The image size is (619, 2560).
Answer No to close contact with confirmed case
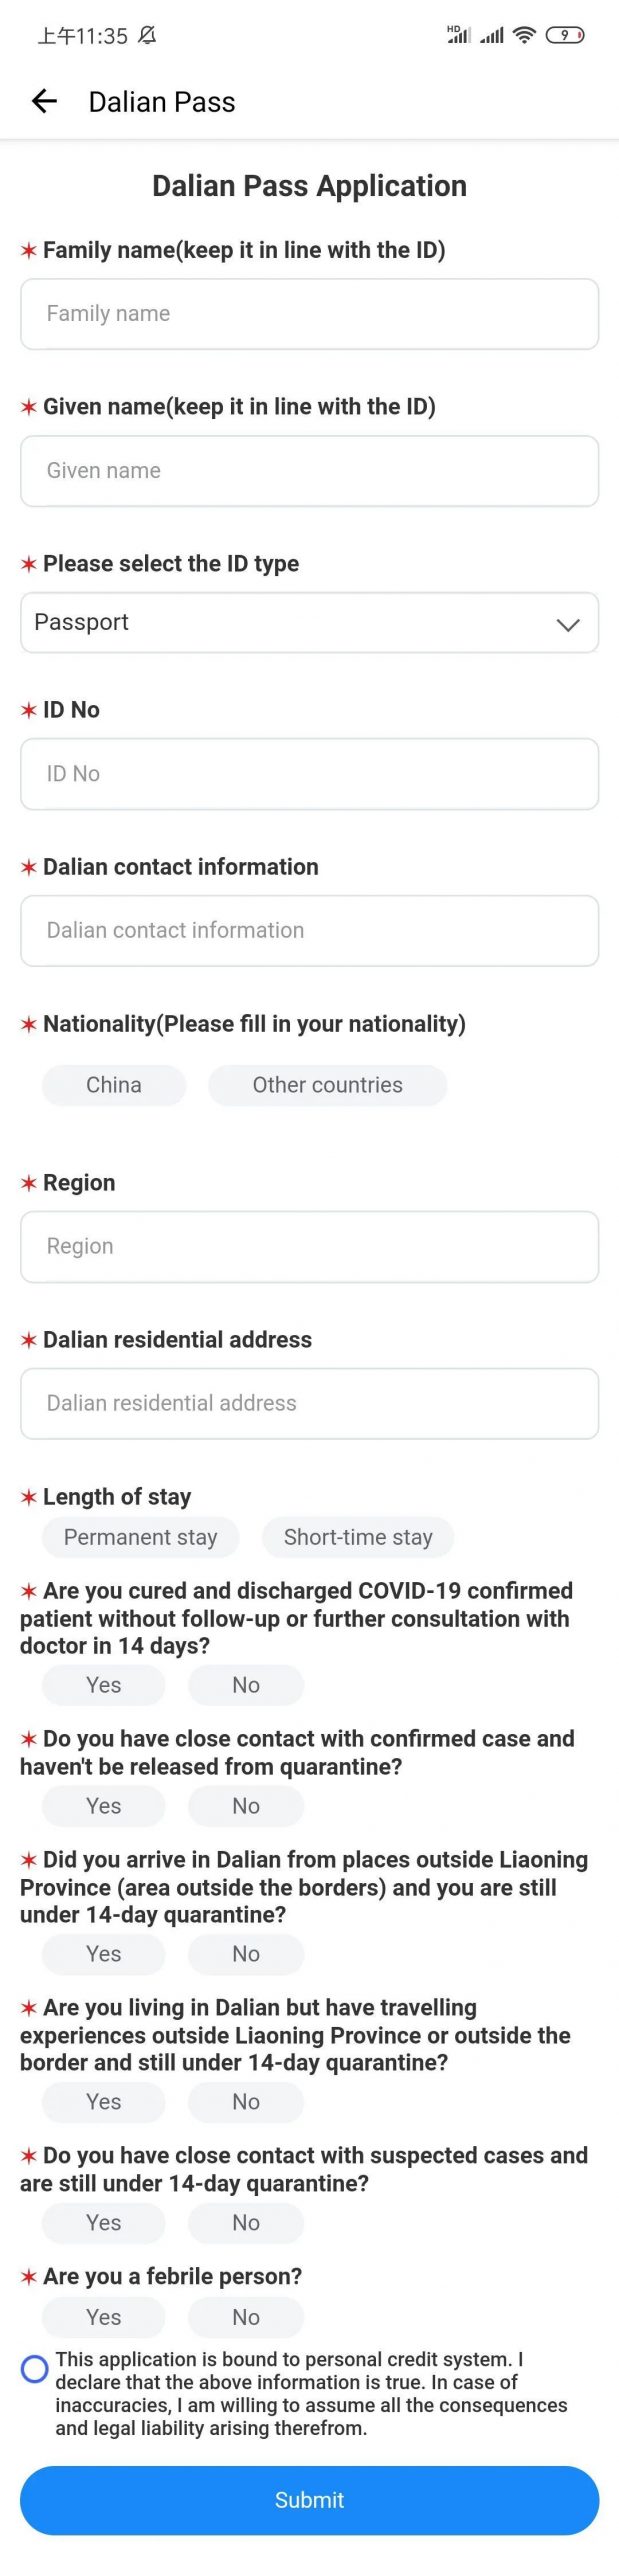[x=246, y=1806]
